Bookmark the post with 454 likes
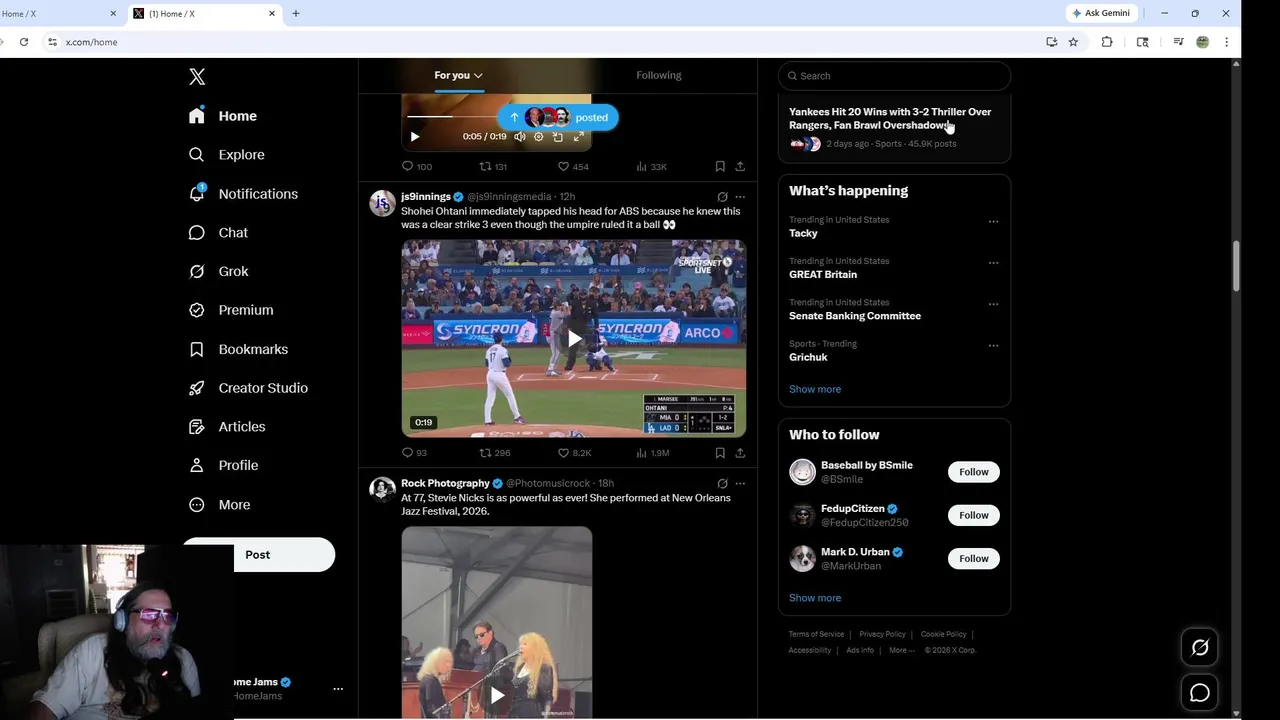1280x720 pixels. (x=720, y=167)
